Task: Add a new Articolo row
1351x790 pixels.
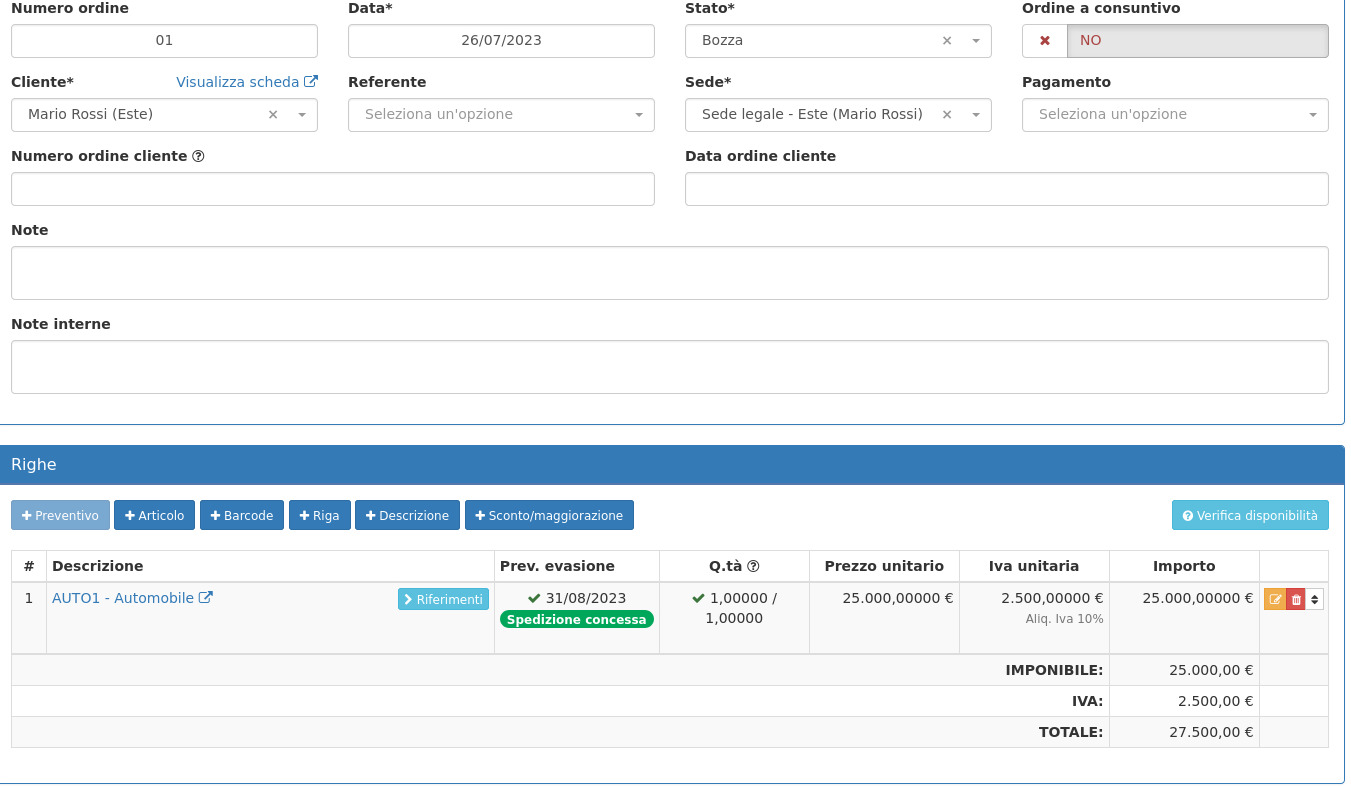Action: (154, 516)
